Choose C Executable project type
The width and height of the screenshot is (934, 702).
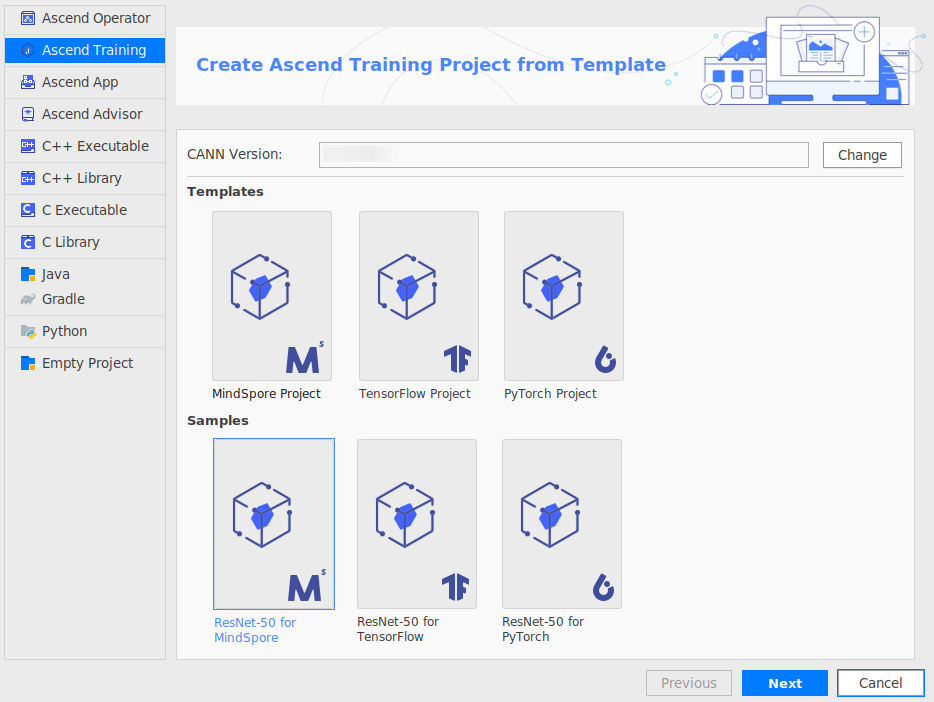point(85,210)
